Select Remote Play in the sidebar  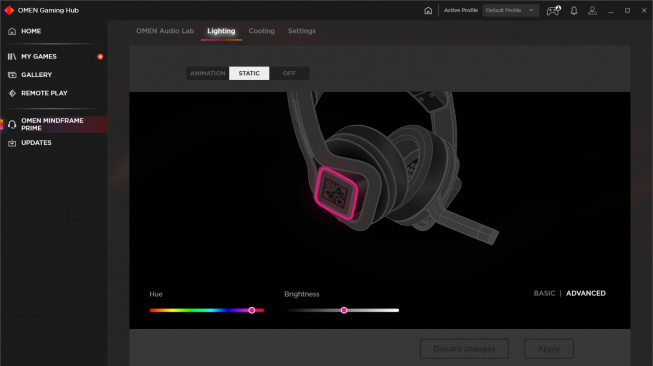[x=44, y=93]
